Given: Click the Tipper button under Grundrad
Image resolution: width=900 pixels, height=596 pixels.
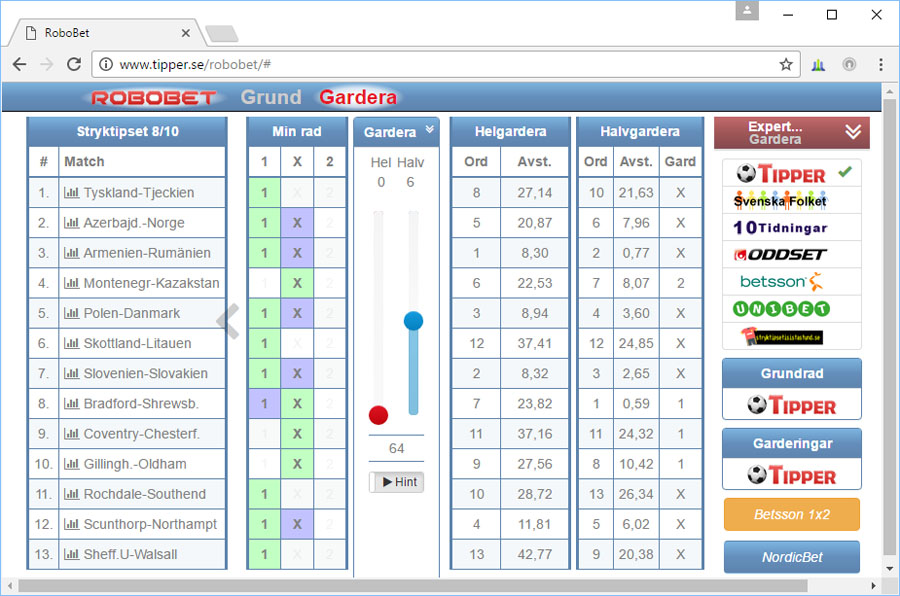Looking at the screenshot, I should [792, 405].
